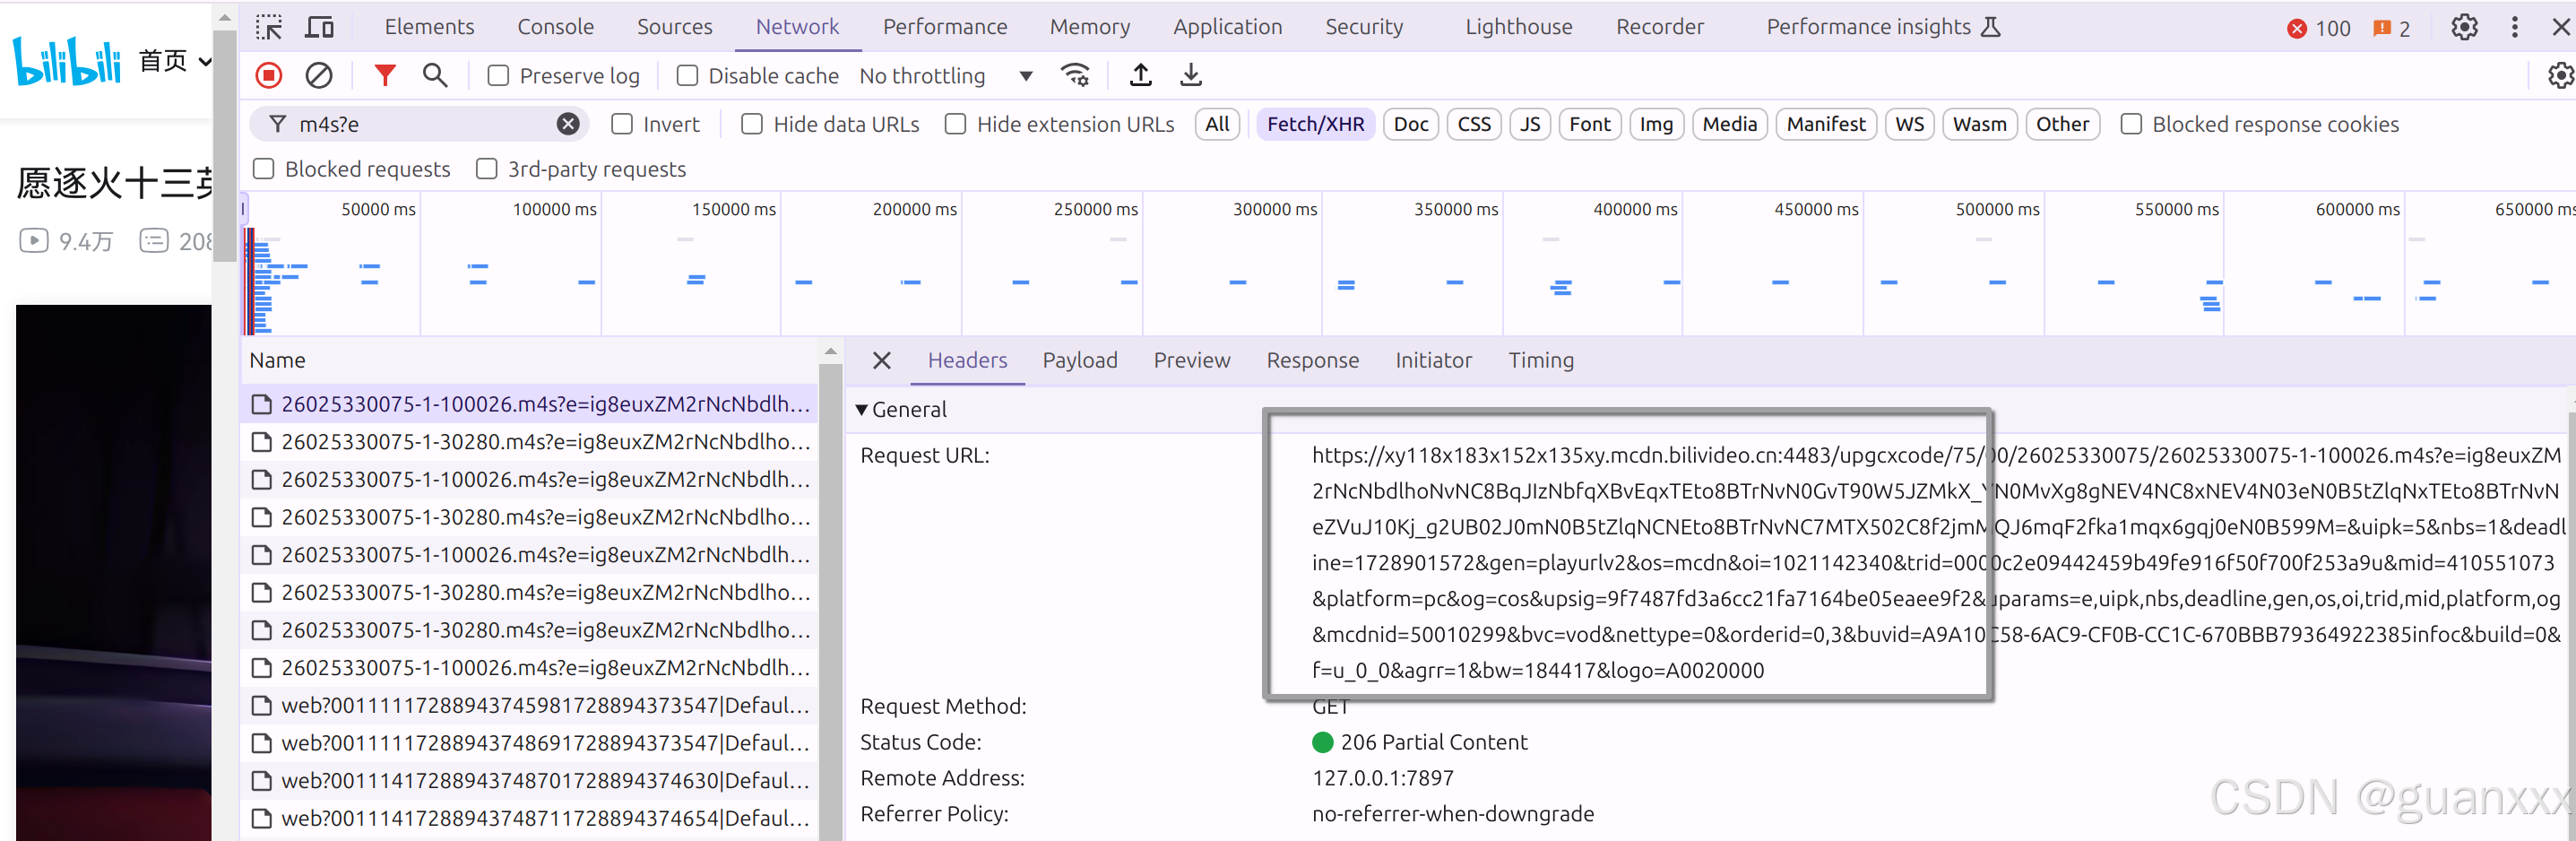Click the request list scrollbar

pyautogui.click(x=830, y=600)
